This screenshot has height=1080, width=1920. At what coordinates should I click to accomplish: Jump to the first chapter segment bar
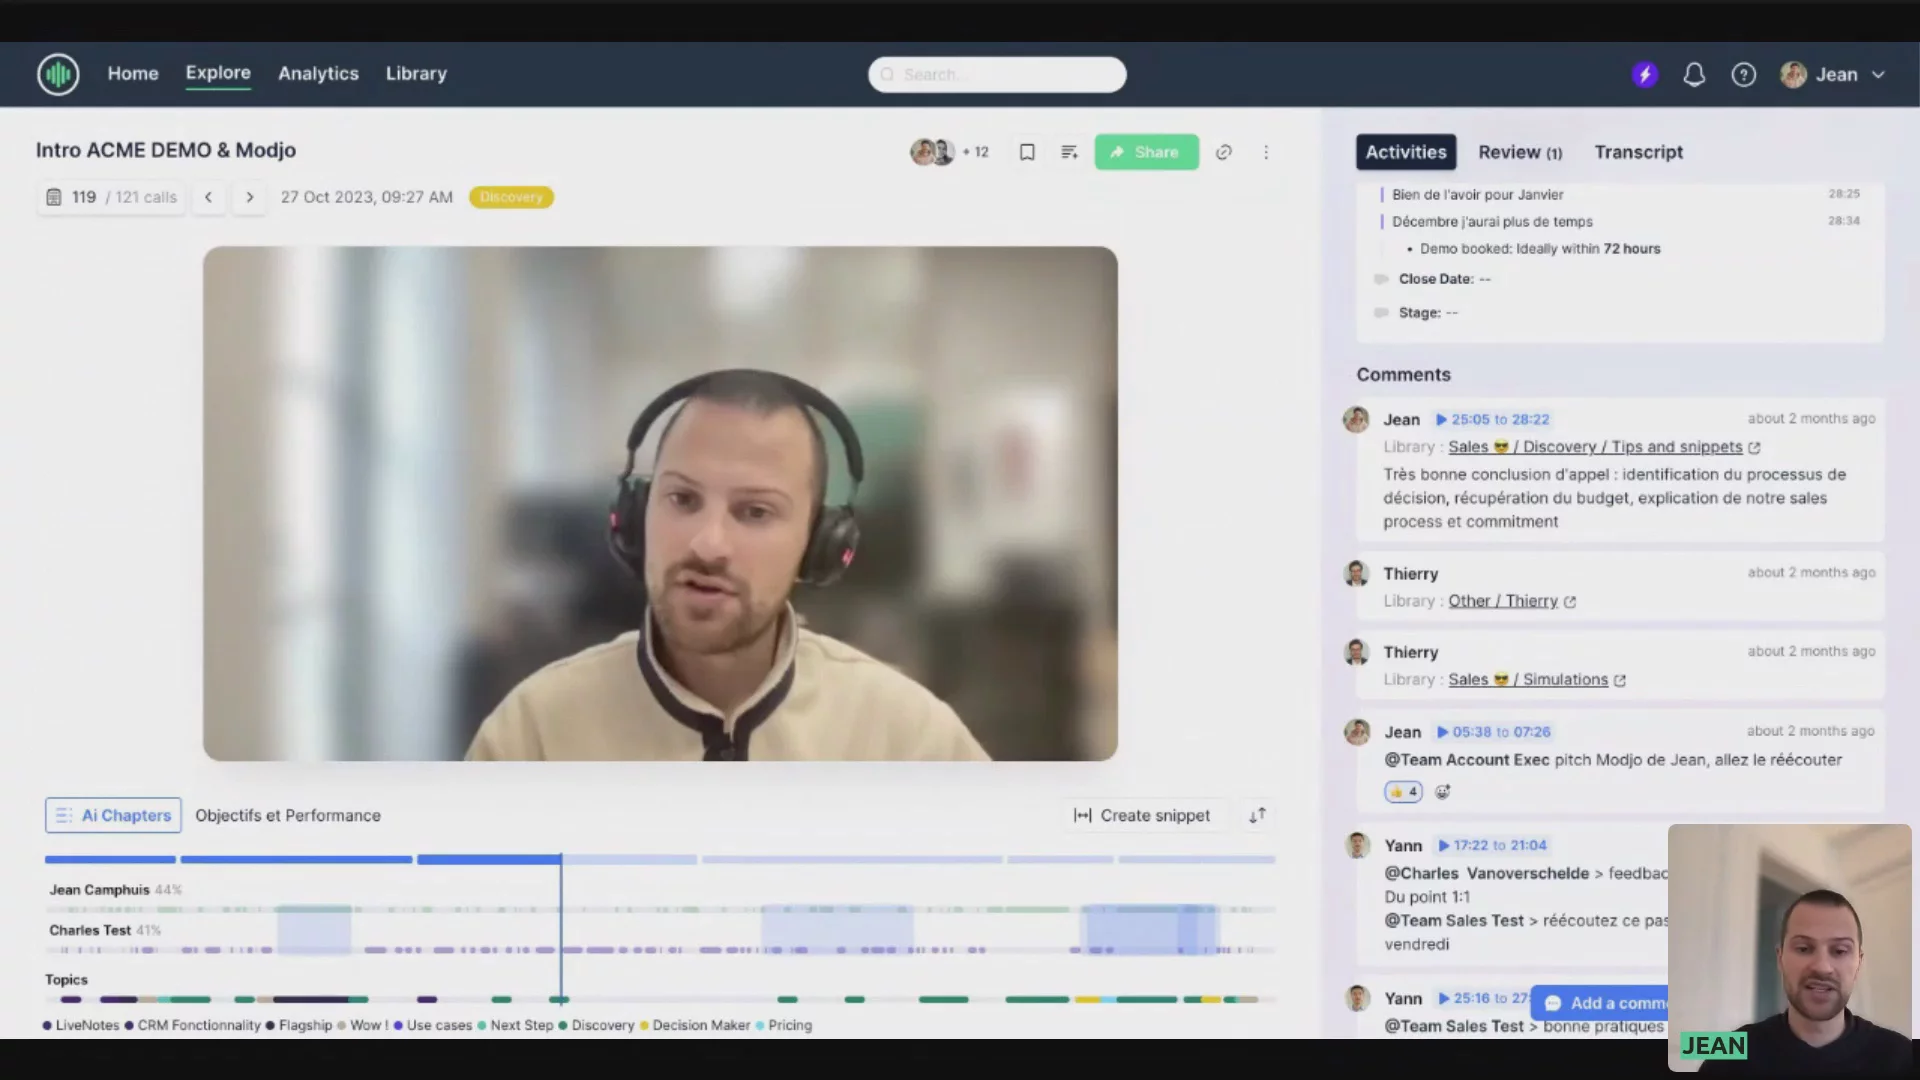click(x=110, y=860)
